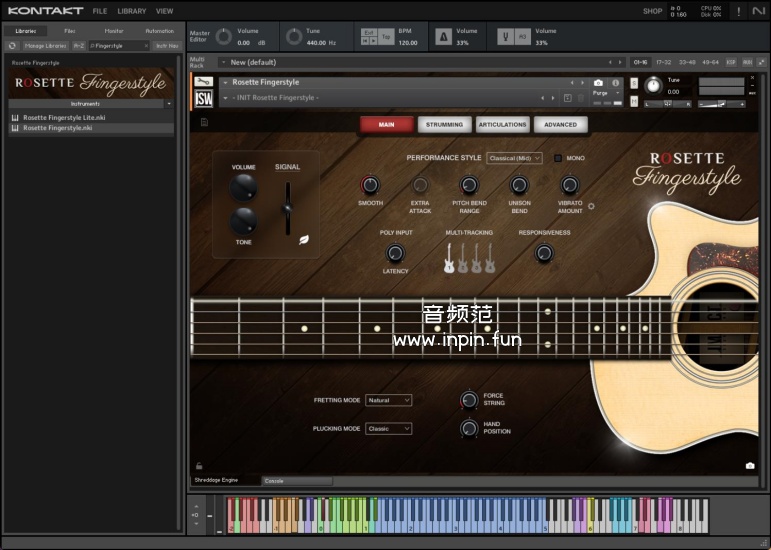The height and width of the screenshot is (550, 771).
Task: Click the eco leaf icon in signal panel
Action: [x=303, y=239]
